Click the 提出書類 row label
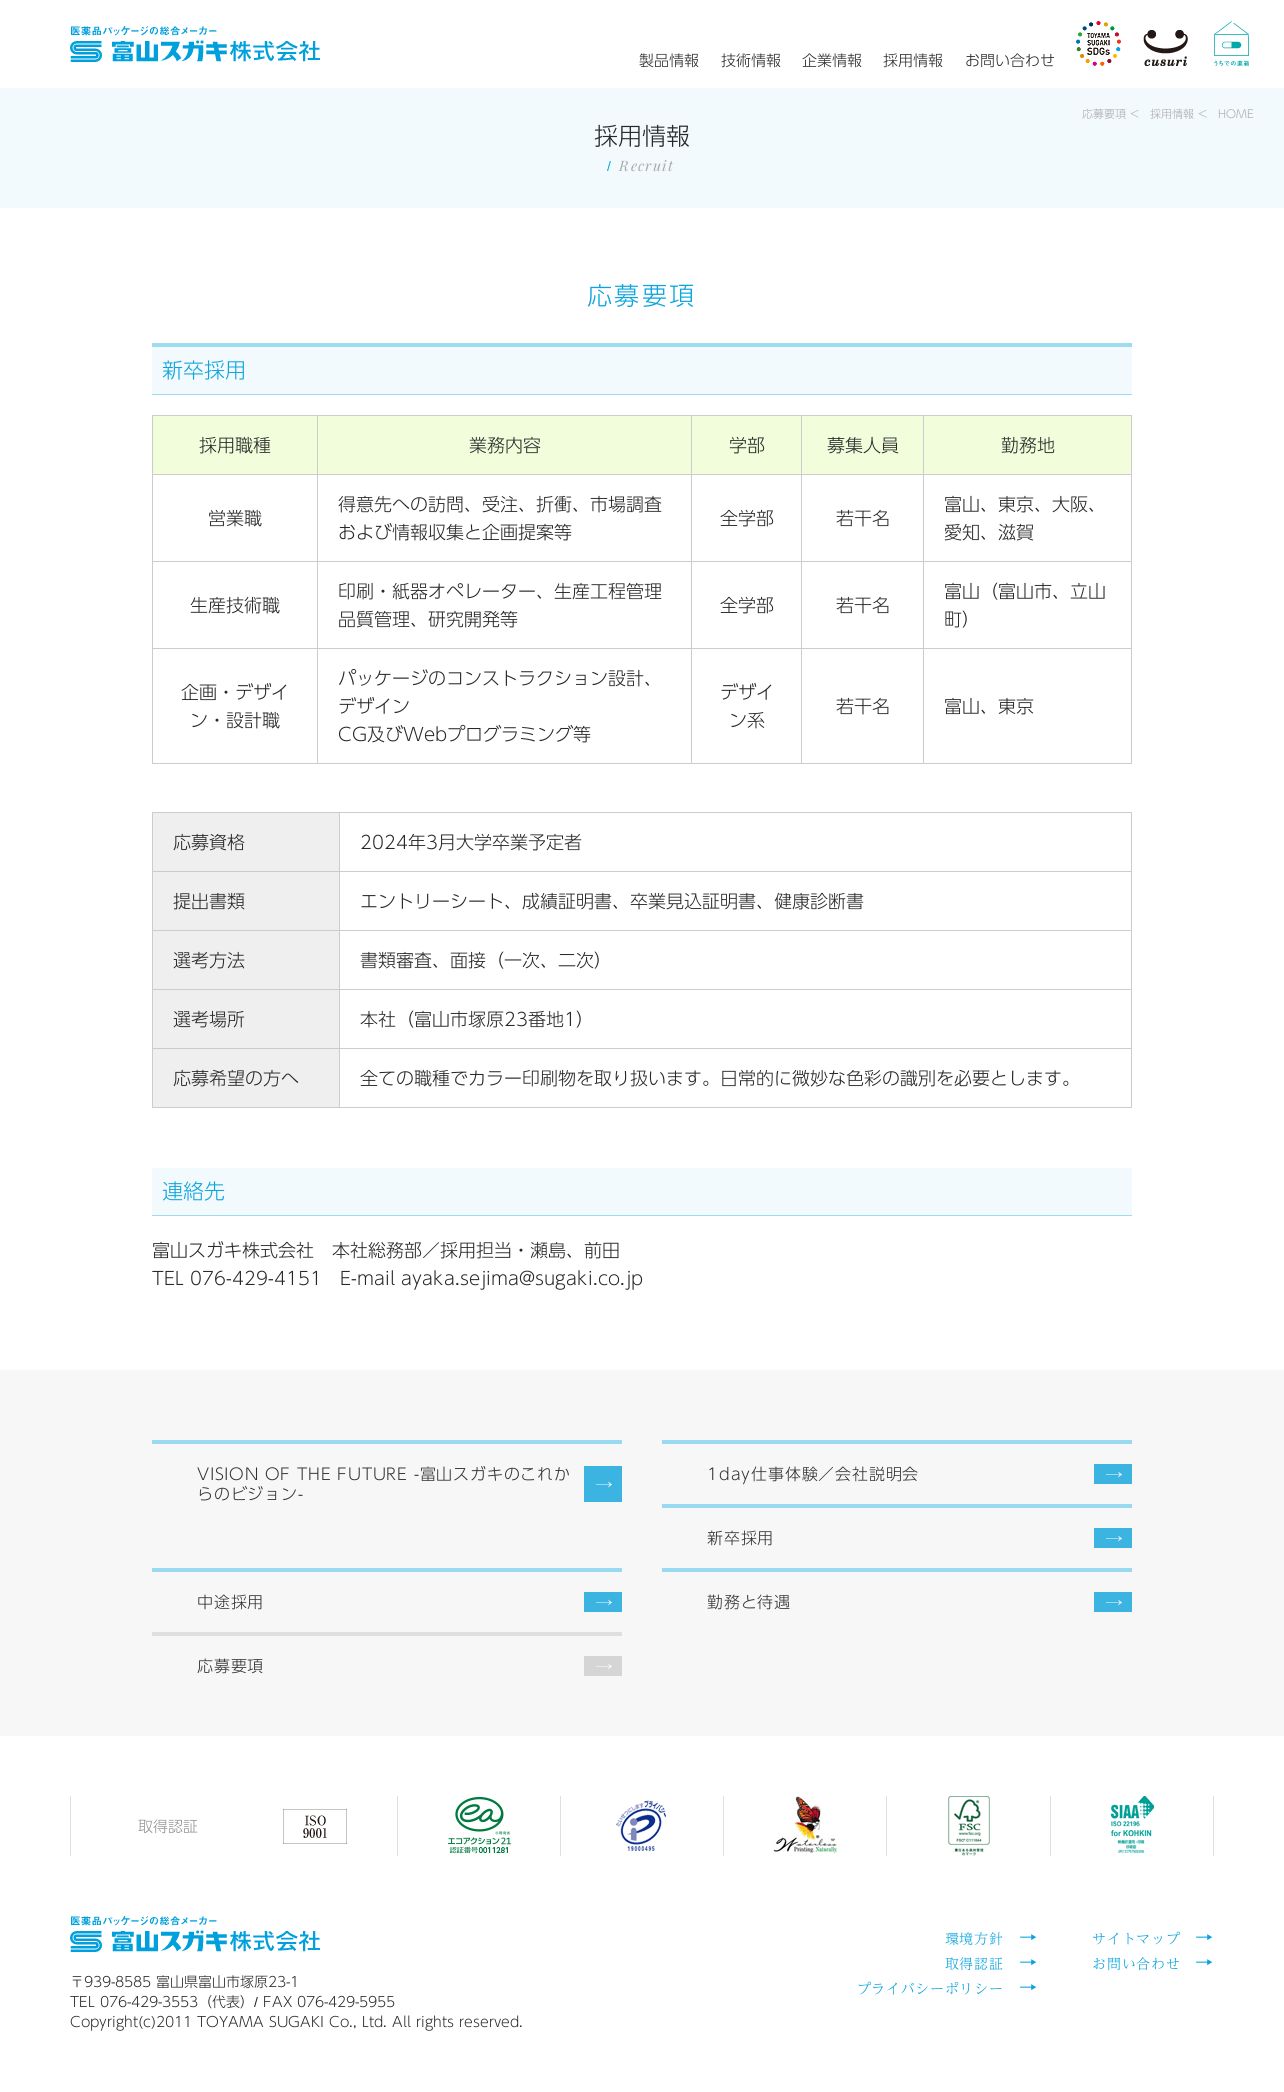 coord(246,901)
